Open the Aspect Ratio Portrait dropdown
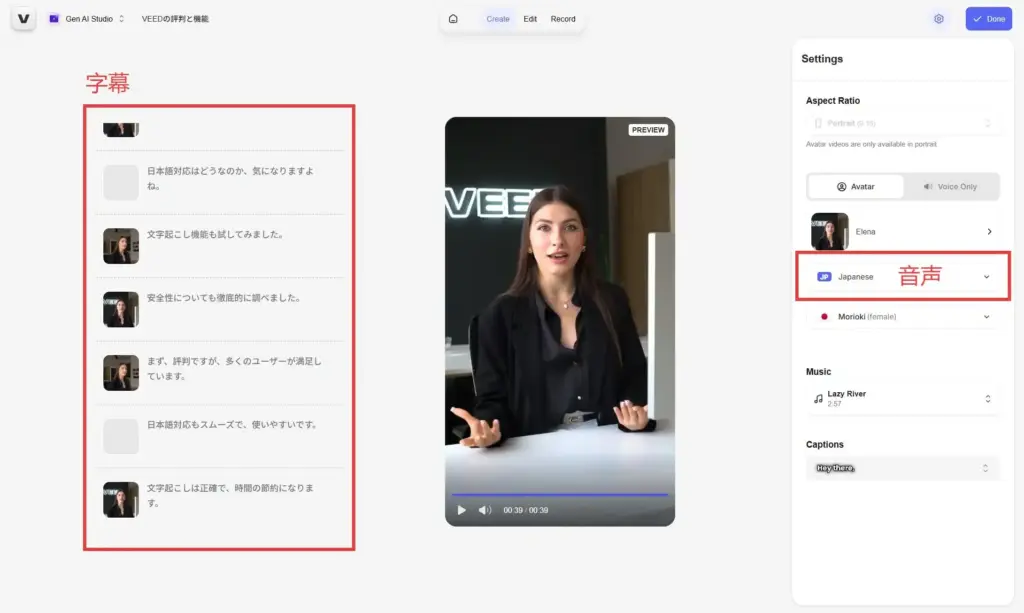 coord(903,123)
